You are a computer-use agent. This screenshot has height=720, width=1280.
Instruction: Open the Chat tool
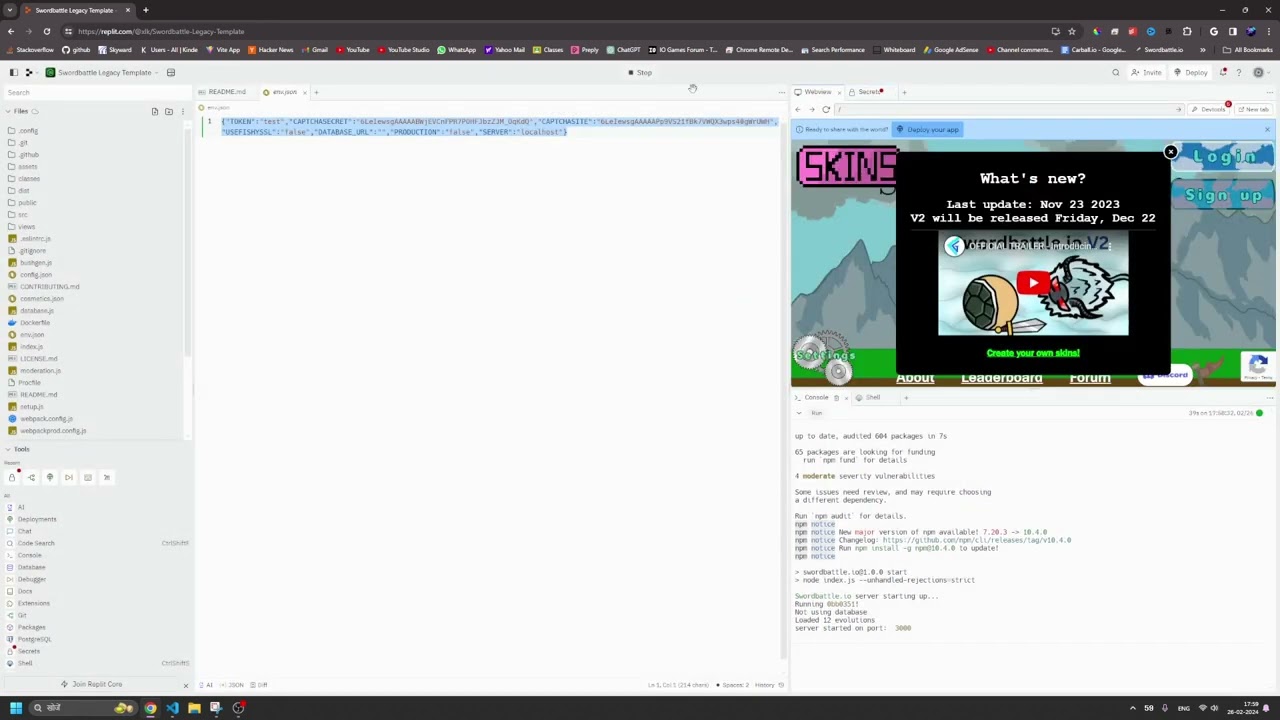point(20,531)
